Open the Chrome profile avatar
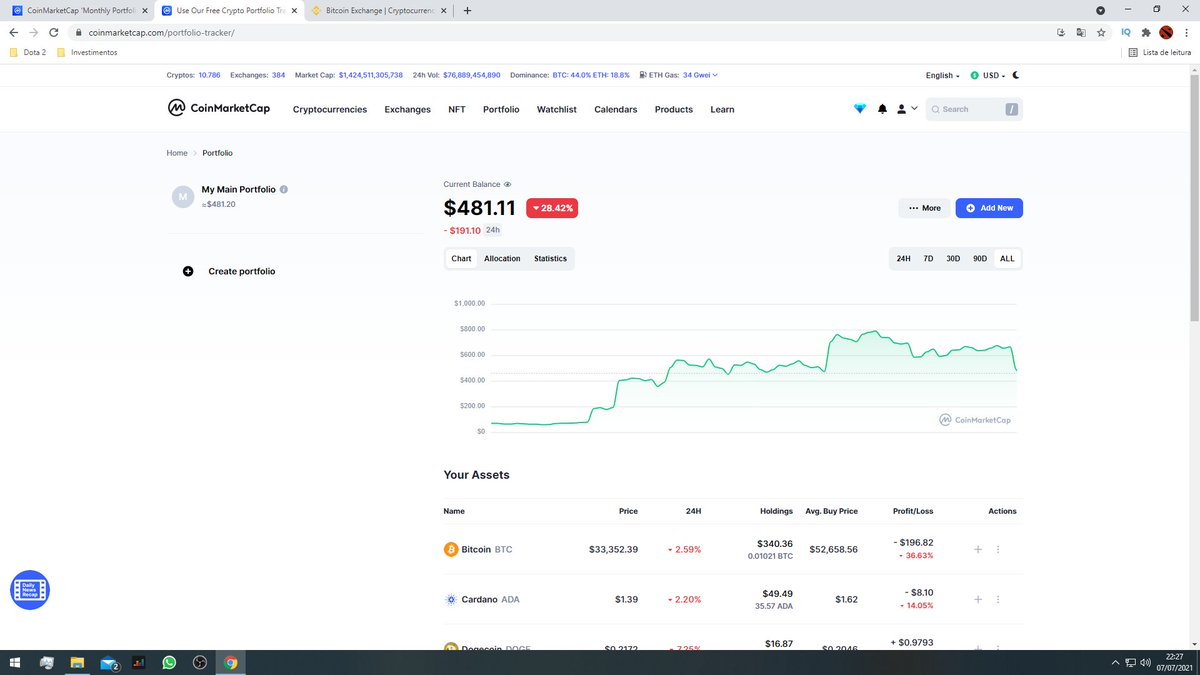Image resolution: width=1200 pixels, height=675 pixels. pyautogui.click(x=1166, y=32)
